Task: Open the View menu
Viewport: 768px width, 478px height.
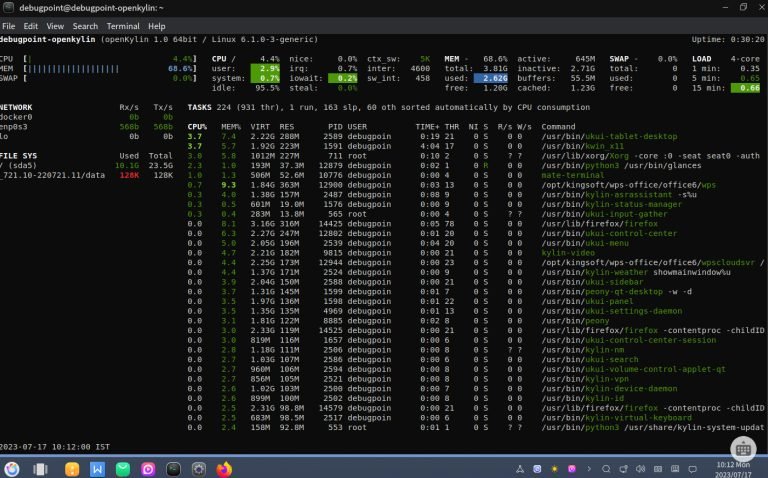Action: (55, 25)
